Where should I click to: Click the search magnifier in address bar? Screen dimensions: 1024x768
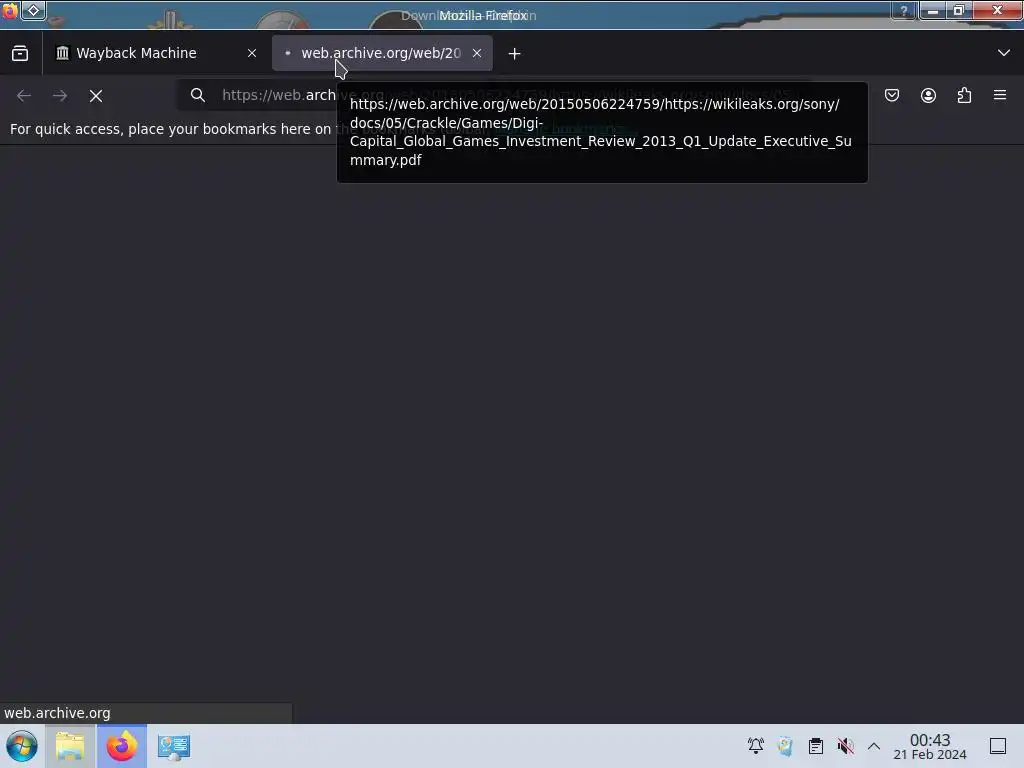pyautogui.click(x=198, y=95)
